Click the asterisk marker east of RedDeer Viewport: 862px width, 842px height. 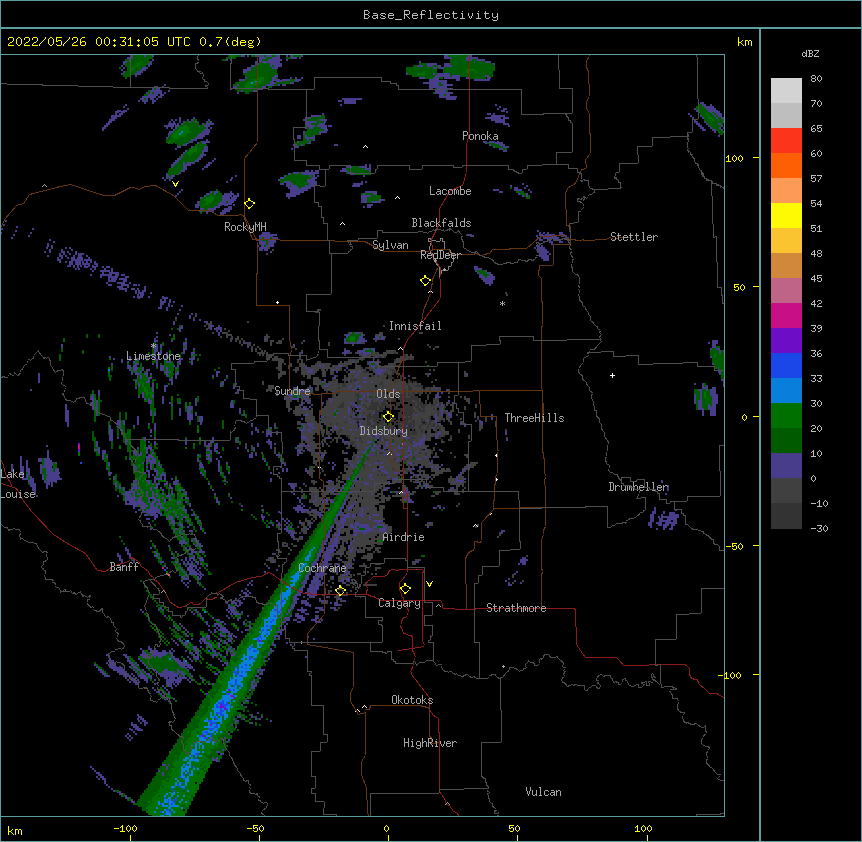pos(502,303)
